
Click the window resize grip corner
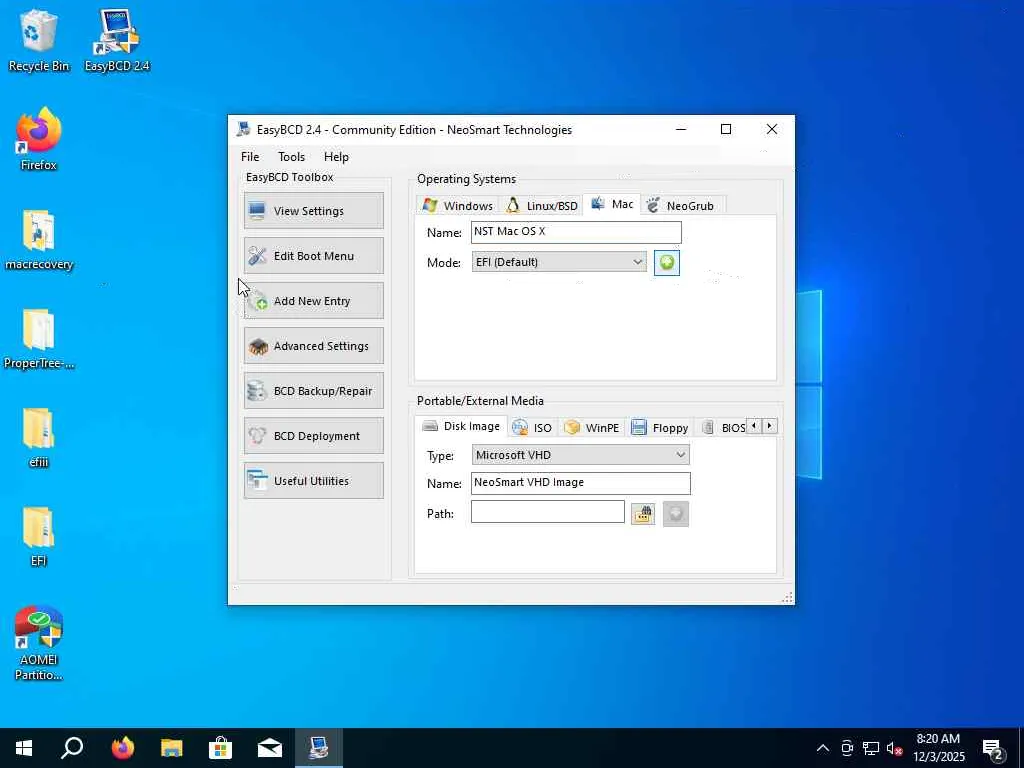pyautogui.click(x=788, y=597)
